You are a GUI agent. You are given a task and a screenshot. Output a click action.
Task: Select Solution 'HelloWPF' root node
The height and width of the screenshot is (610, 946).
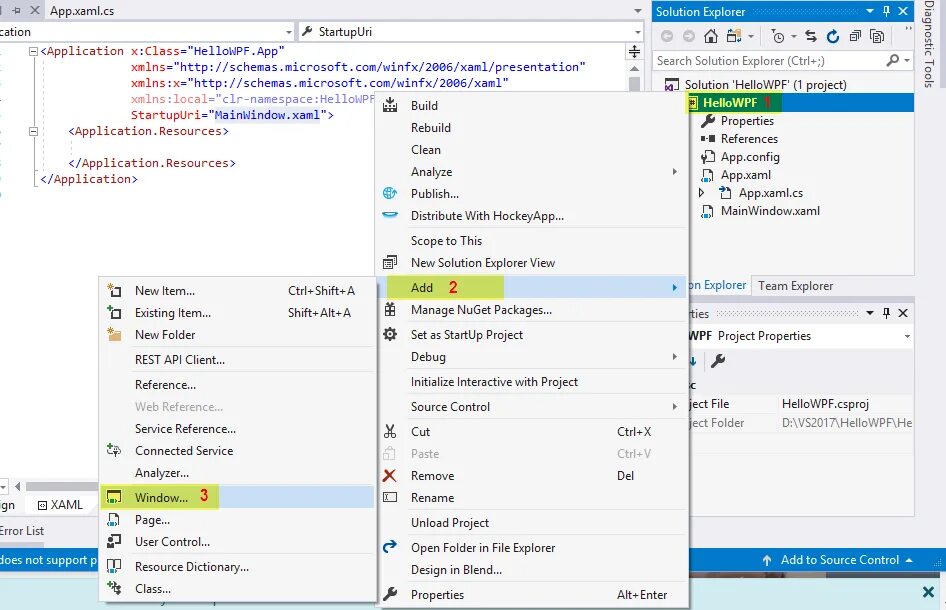[765, 84]
